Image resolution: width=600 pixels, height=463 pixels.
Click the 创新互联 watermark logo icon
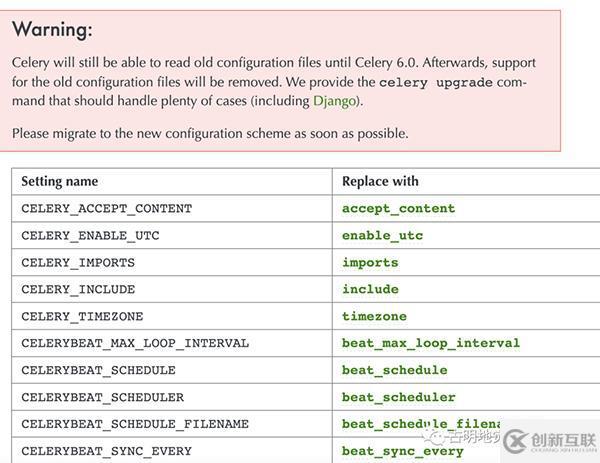coord(516,441)
